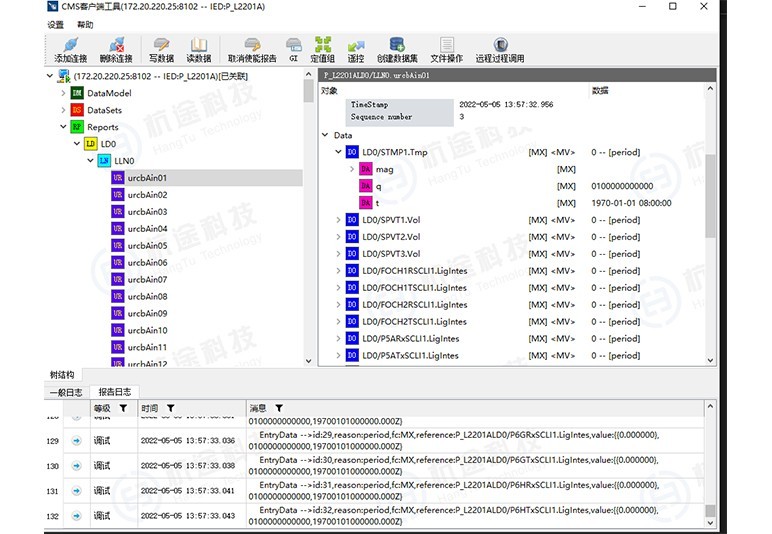Select urcbAin05 in the reports tree
Viewport: 772px width, 534px height.
tap(147, 246)
